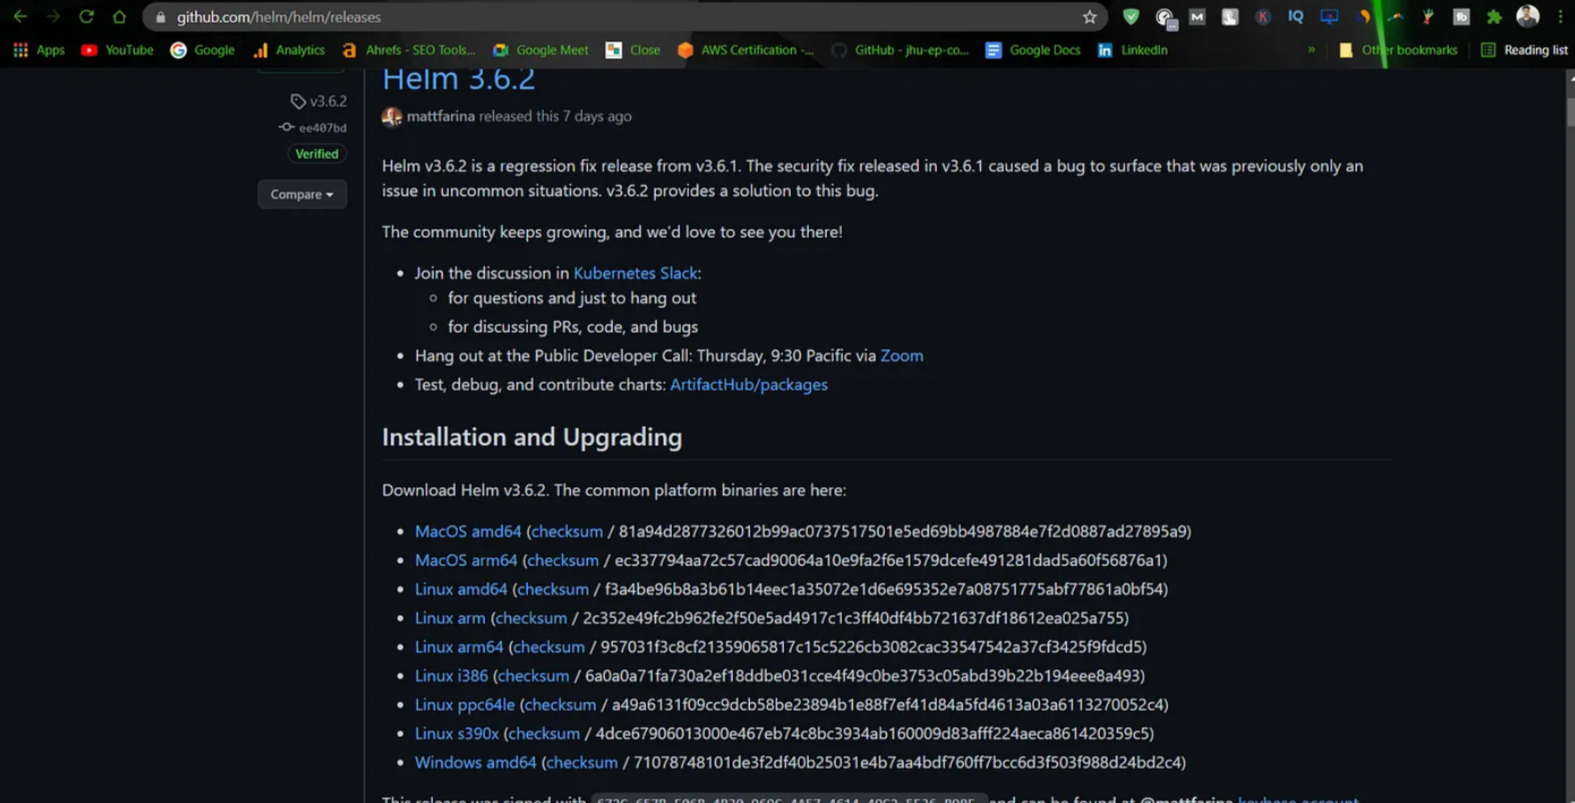Open the Google bookmark
Viewport: 1575px width, 803px height.
pos(202,50)
